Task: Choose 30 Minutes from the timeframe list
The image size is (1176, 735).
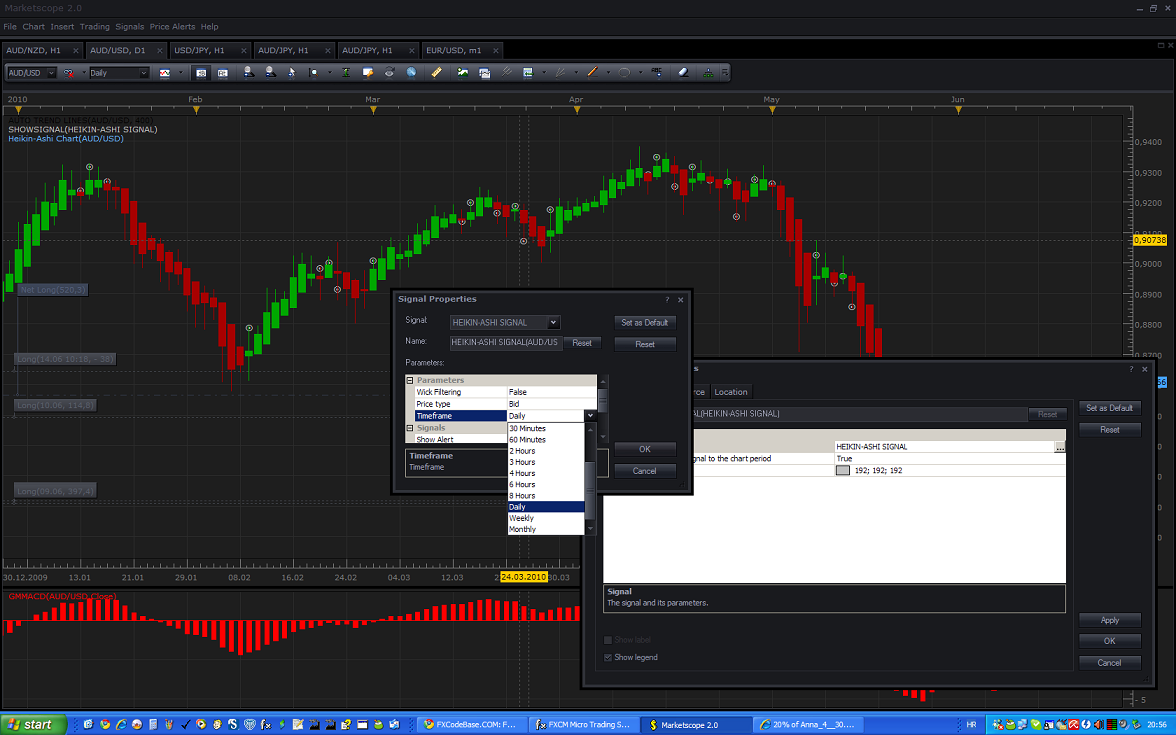Action: coord(546,428)
